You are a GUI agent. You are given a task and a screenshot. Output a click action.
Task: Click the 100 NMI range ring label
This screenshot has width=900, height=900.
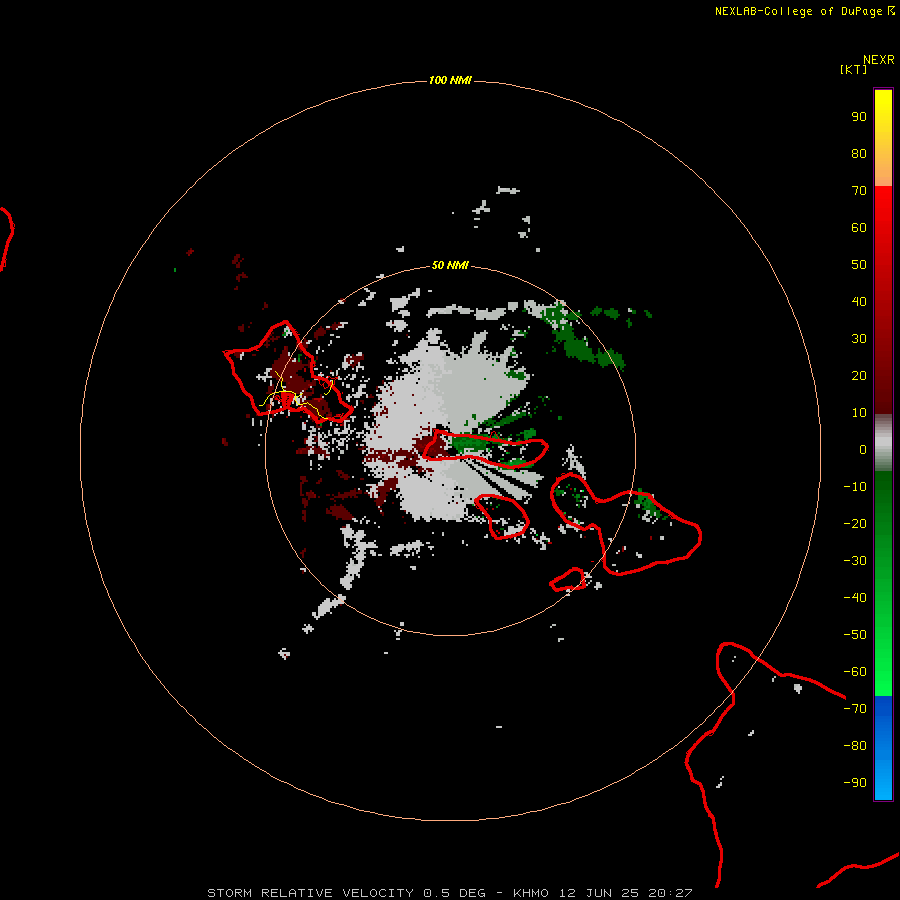(450, 80)
